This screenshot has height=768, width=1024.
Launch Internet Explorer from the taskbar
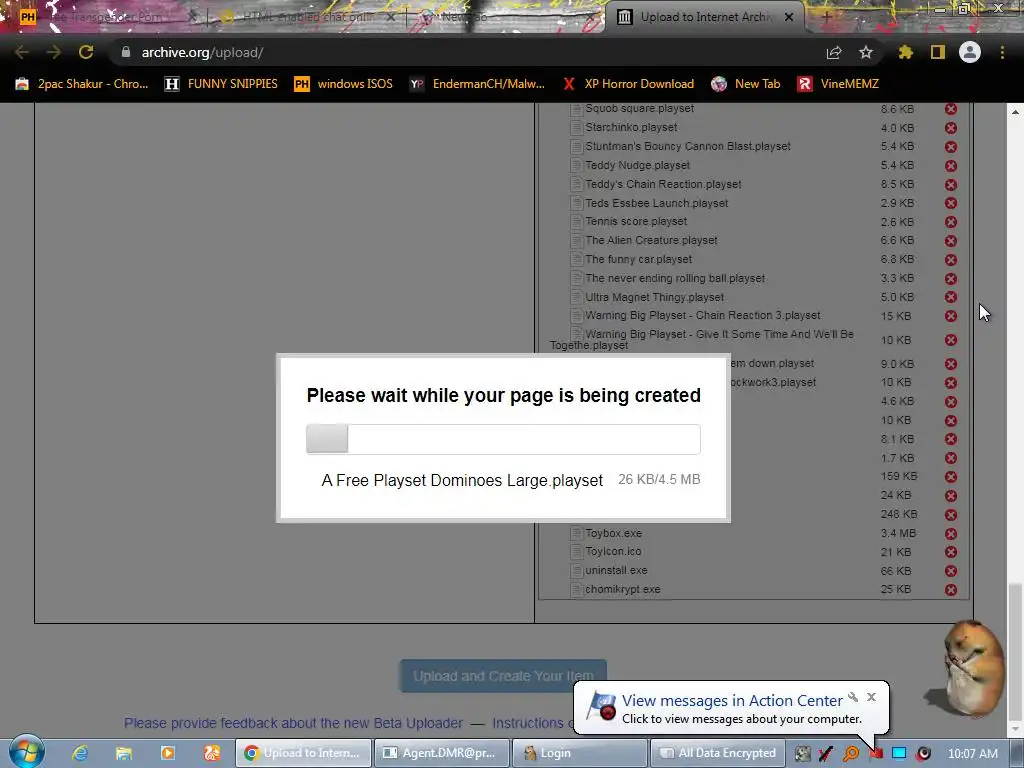click(80, 753)
